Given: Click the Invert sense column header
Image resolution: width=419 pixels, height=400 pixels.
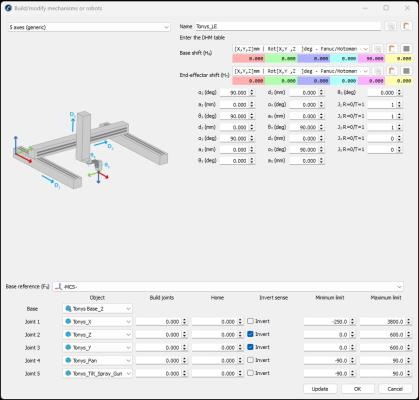Looking at the screenshot, I should click(x=273, y=297).
